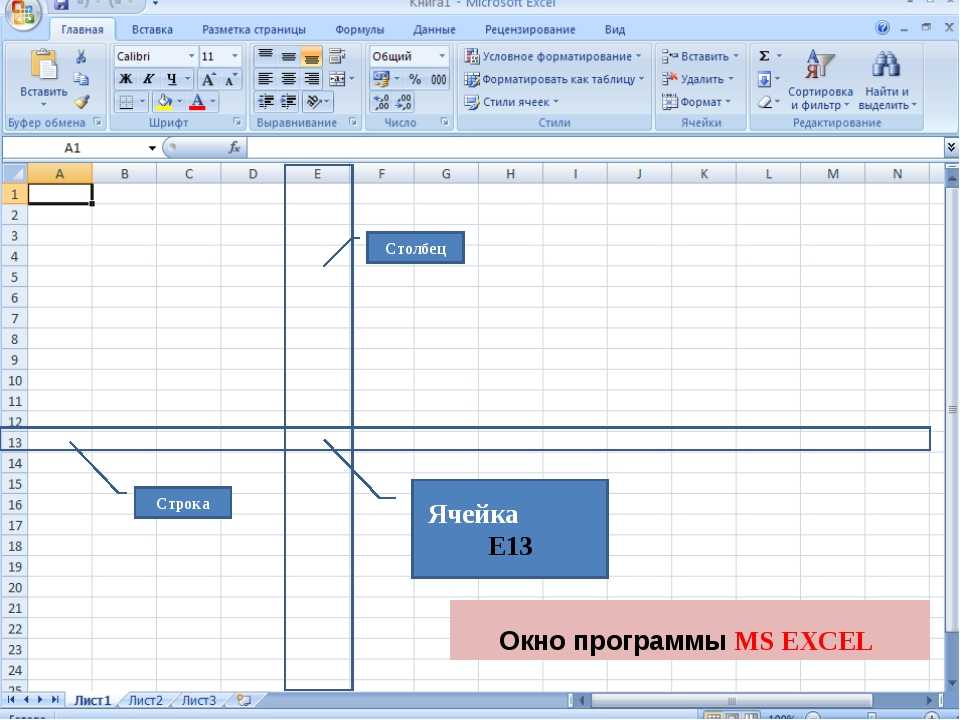960x720 pixels.
Task: Open the Рецензирование tab
Action: (530, 29)
